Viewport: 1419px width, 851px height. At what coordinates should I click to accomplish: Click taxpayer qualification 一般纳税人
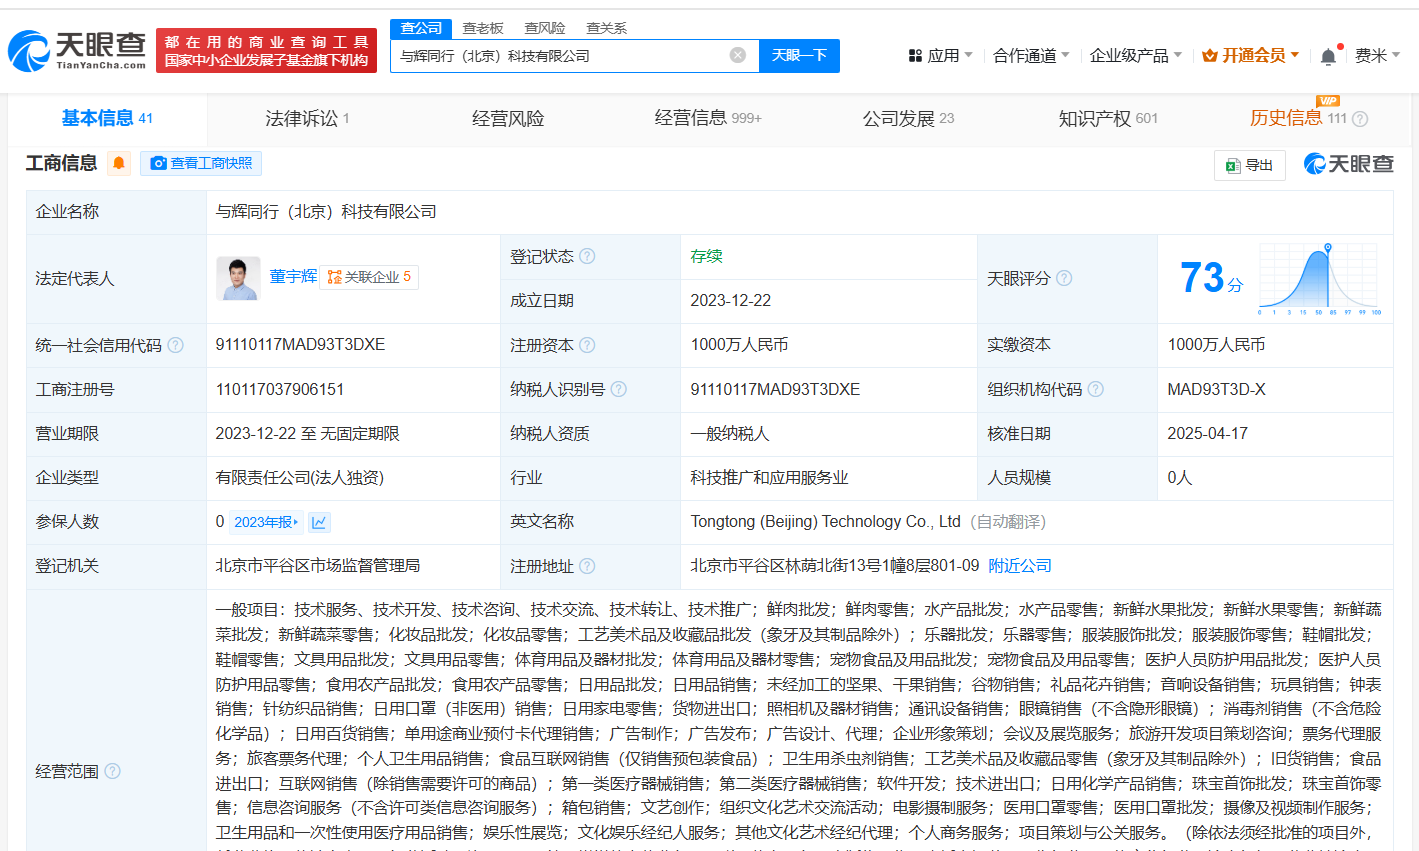(x=730, y=433)
